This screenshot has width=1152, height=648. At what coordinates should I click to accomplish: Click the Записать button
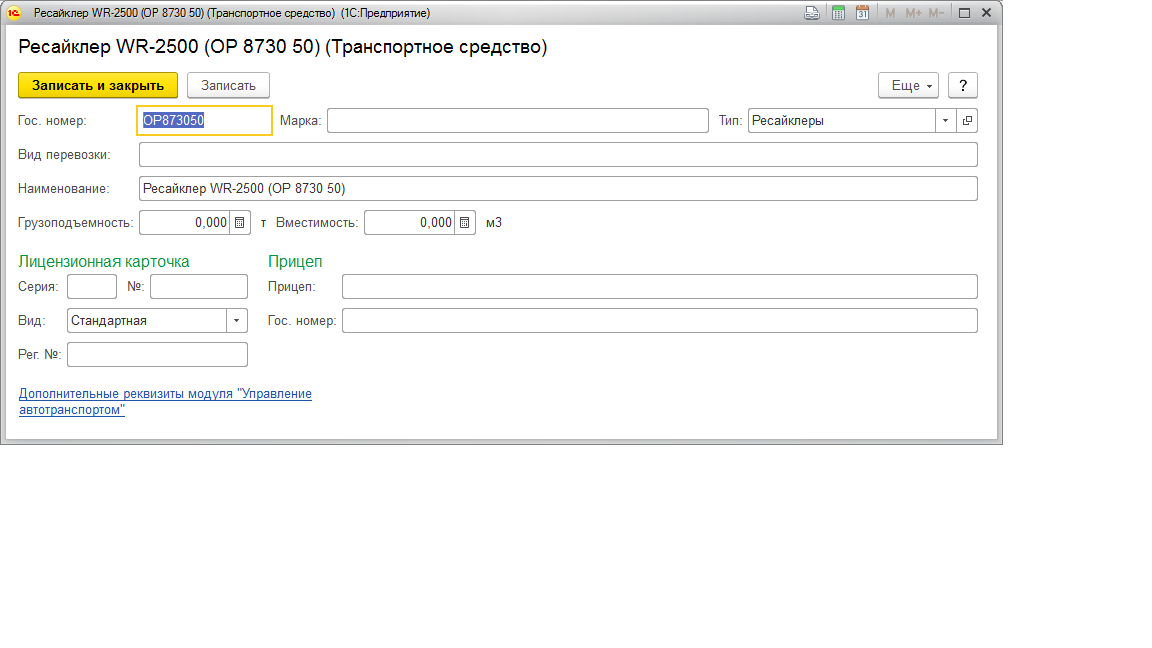click(228, 86)
